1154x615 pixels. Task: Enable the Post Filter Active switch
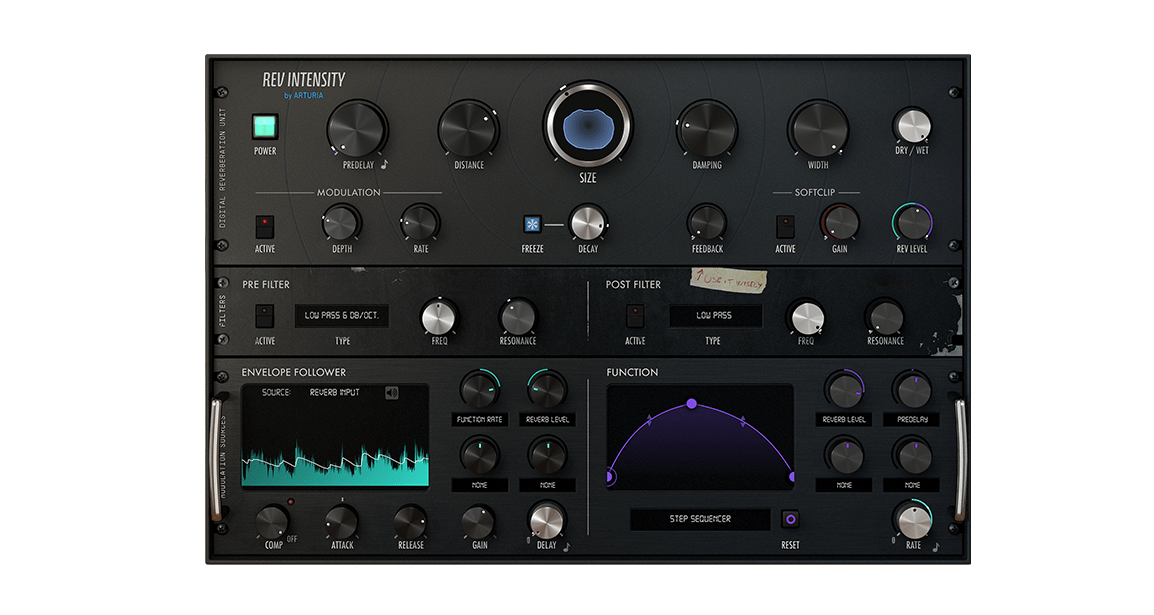click(635, 316)
